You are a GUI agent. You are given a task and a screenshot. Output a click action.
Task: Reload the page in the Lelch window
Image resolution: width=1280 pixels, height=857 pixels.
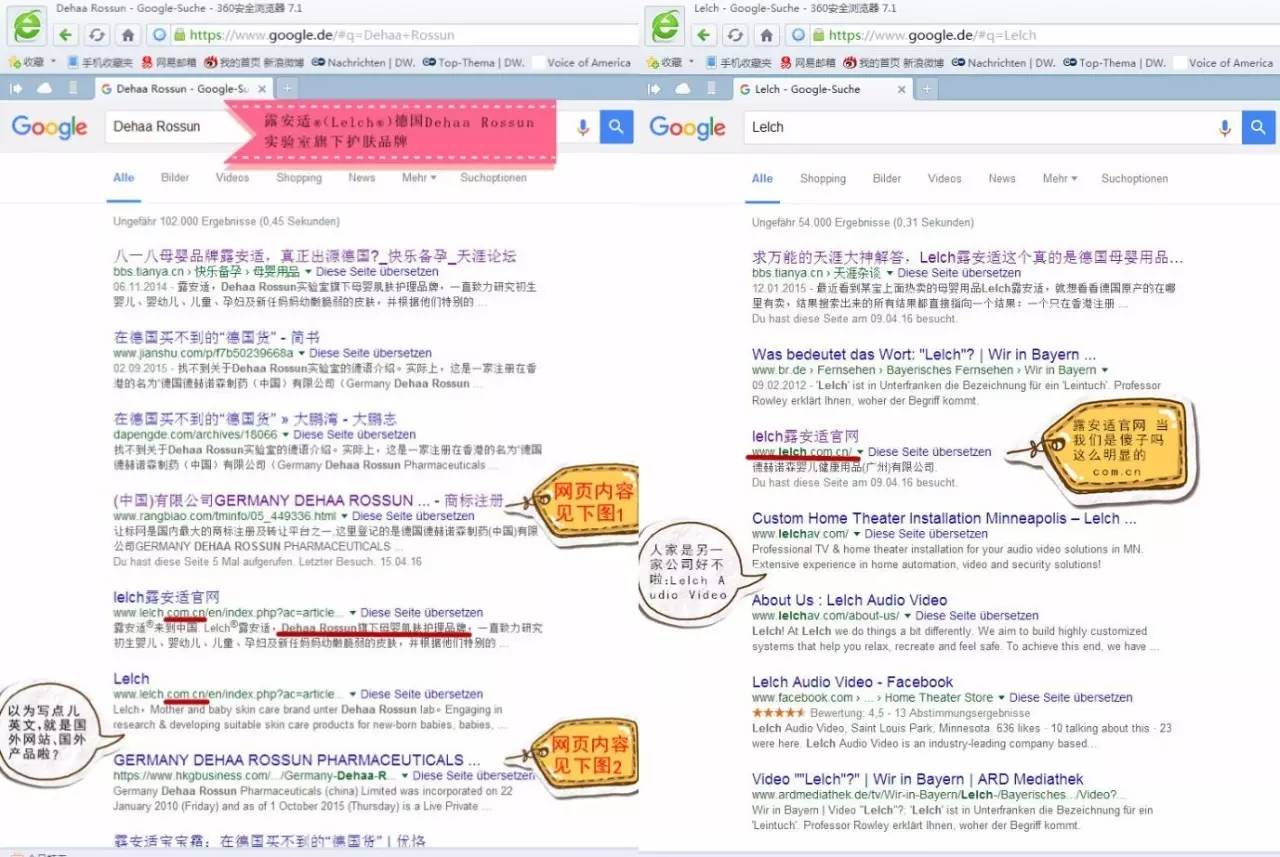735,35
